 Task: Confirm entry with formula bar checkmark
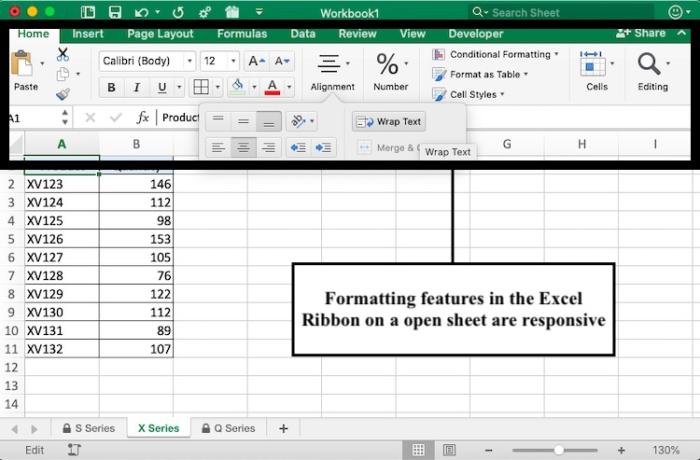point(116,117)
